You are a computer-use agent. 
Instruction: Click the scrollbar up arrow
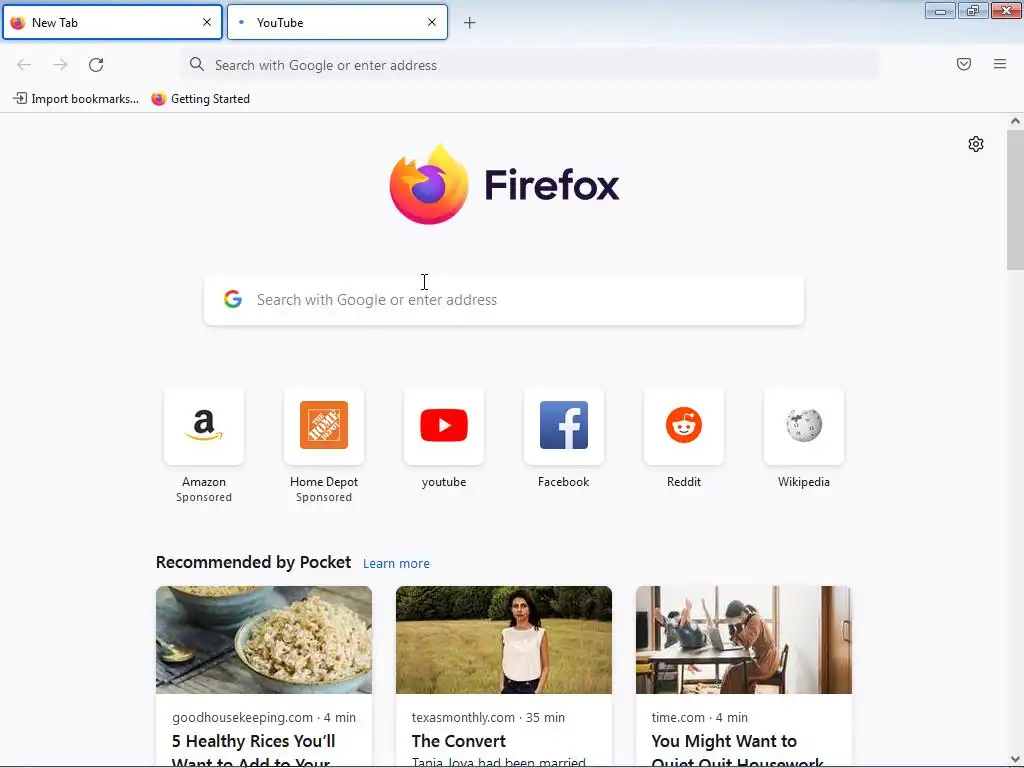tap(1015, 121)
